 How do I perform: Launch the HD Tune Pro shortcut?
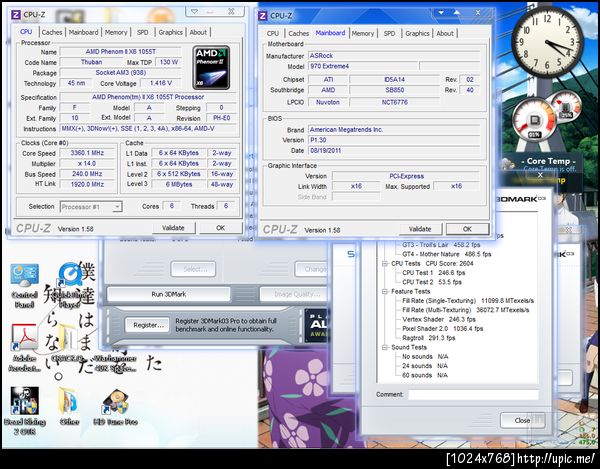point(115,407)
